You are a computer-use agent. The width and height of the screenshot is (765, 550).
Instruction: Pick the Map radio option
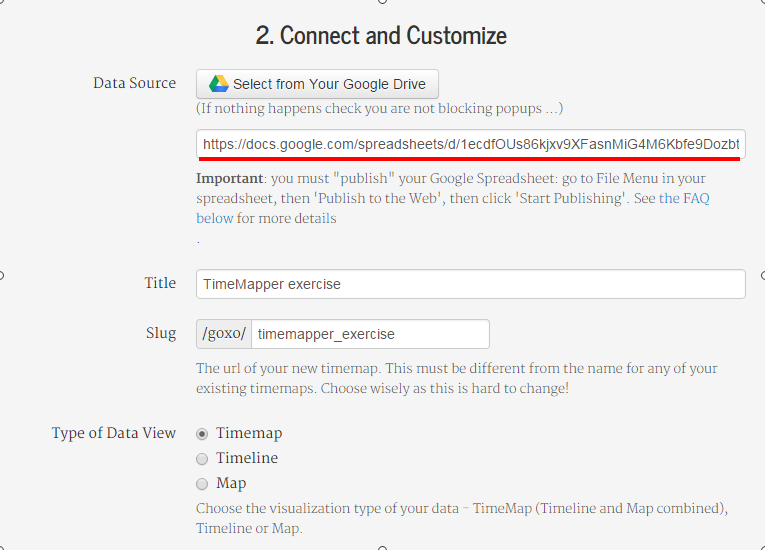coord(202,484)
